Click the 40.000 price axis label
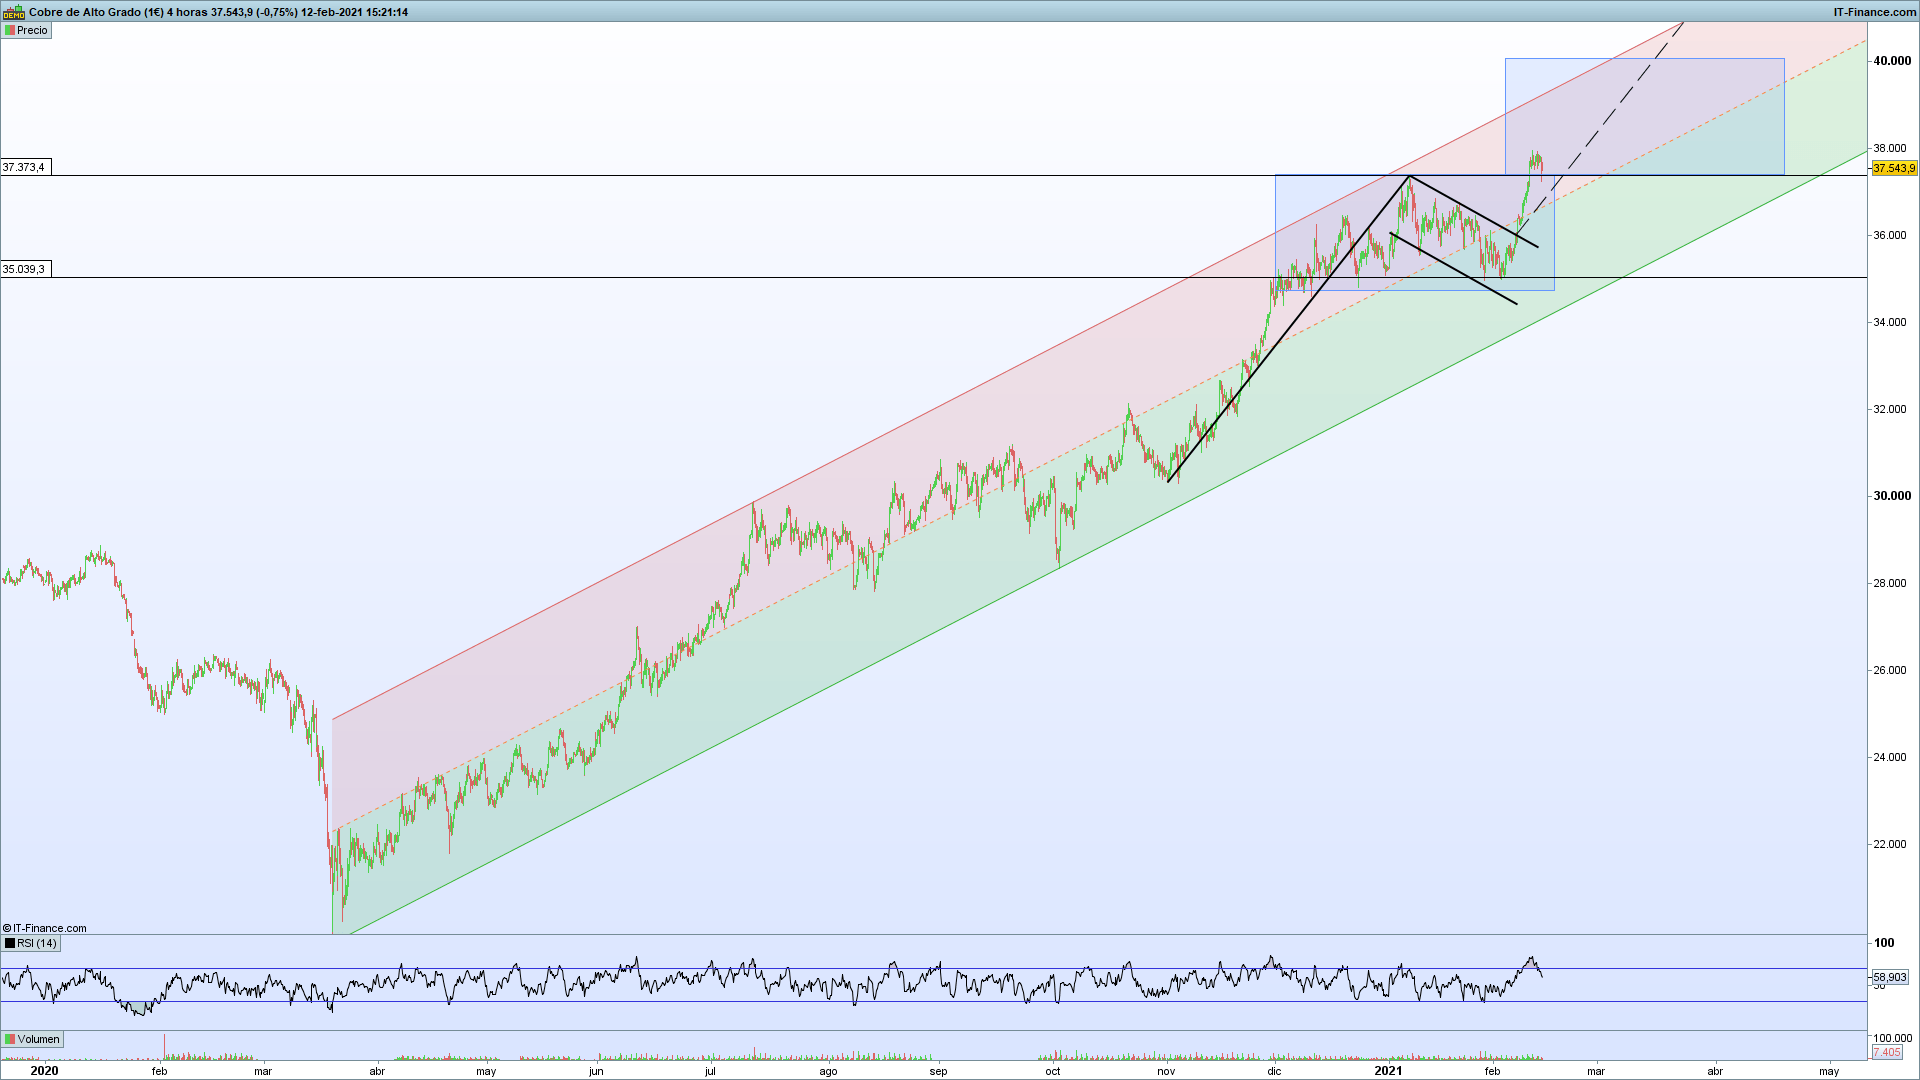 point(1892,61)
